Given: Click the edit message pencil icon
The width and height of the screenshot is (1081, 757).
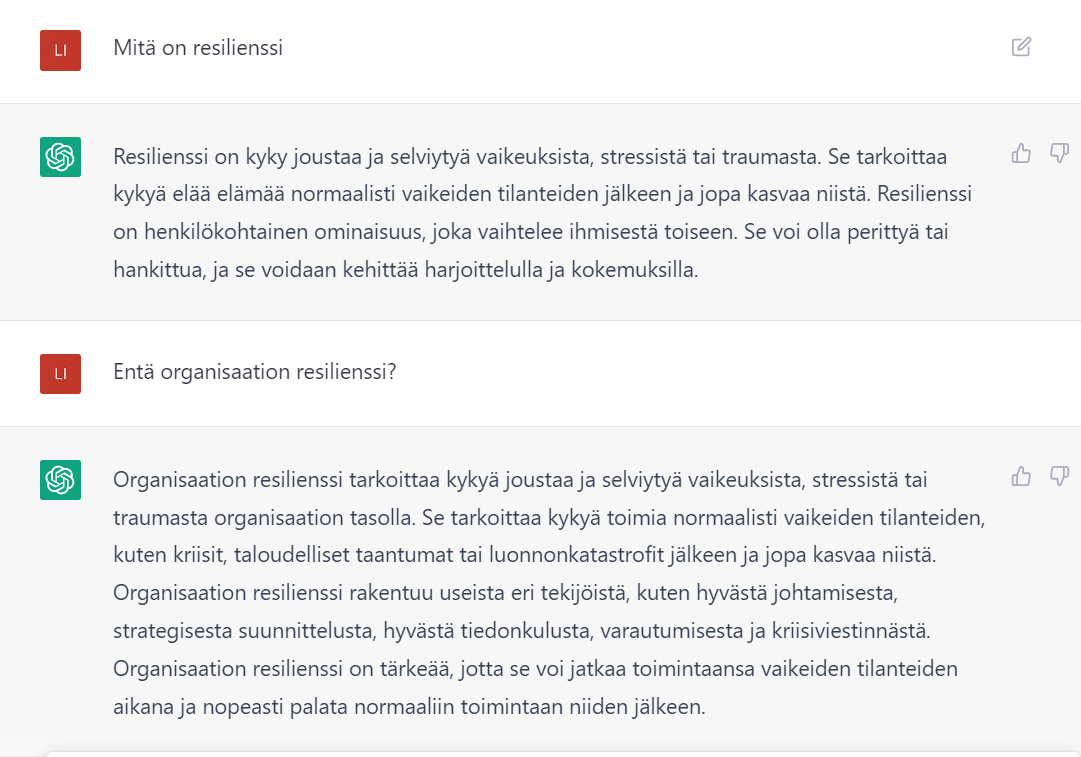Looking at the screenshot, I should (x=1021, y=47).
